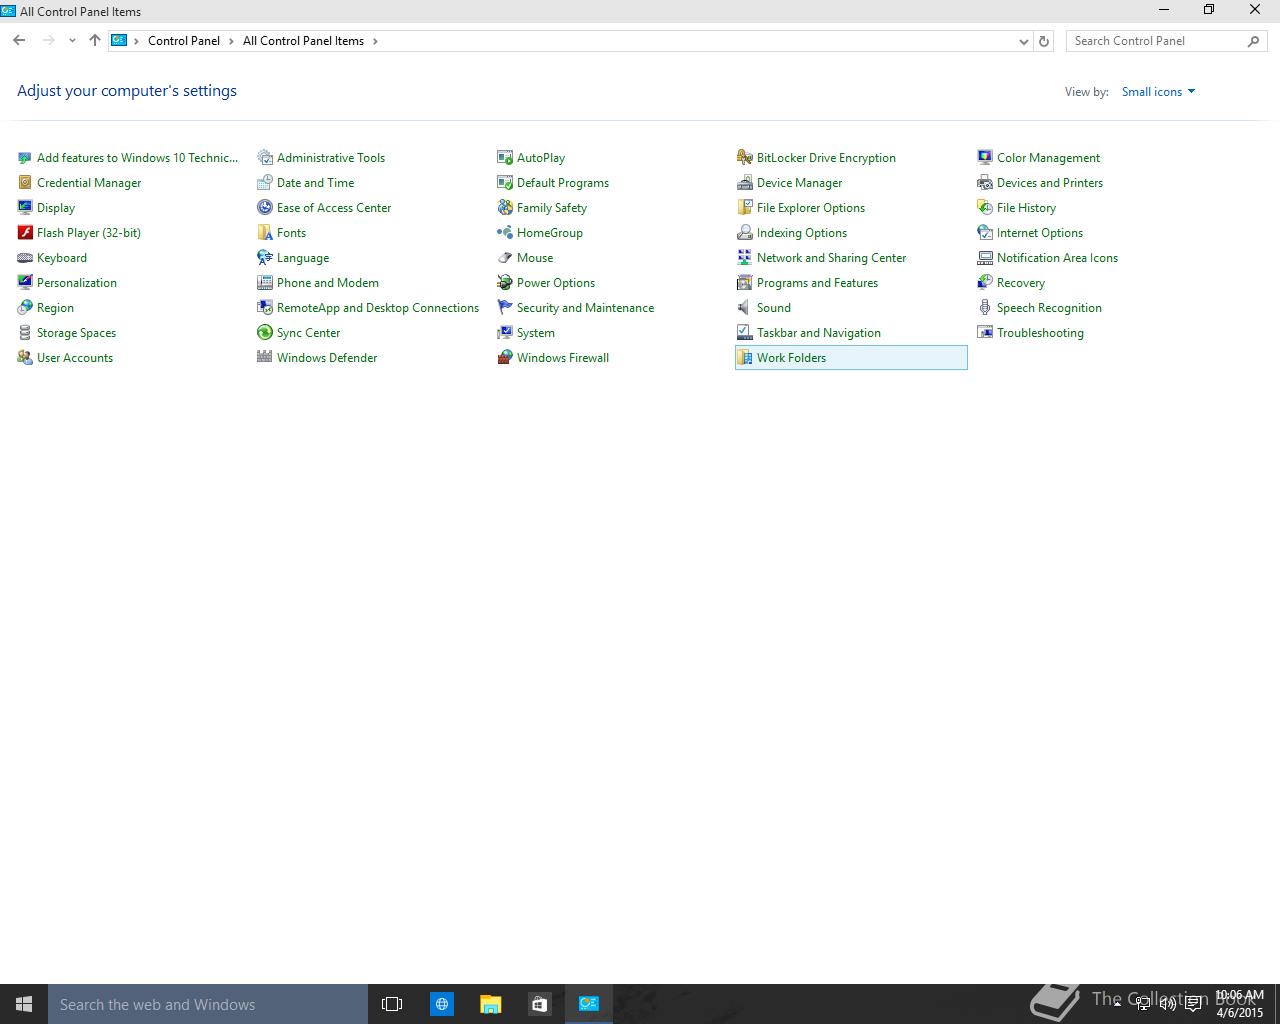Open RemoteApp and Desktop Connections
This screenshot has height=1024, width=1280.
pos(378,307)
